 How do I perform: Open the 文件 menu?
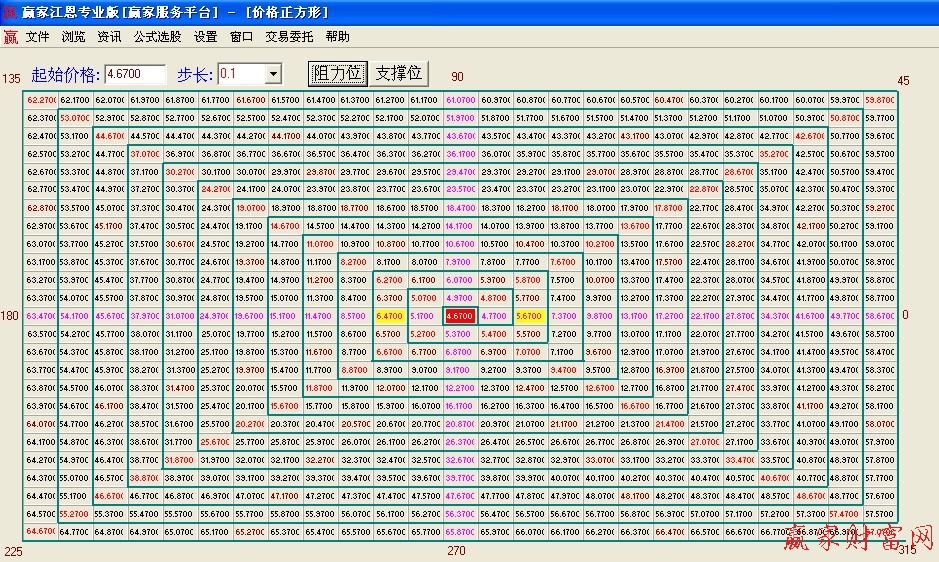coord(38,37)
